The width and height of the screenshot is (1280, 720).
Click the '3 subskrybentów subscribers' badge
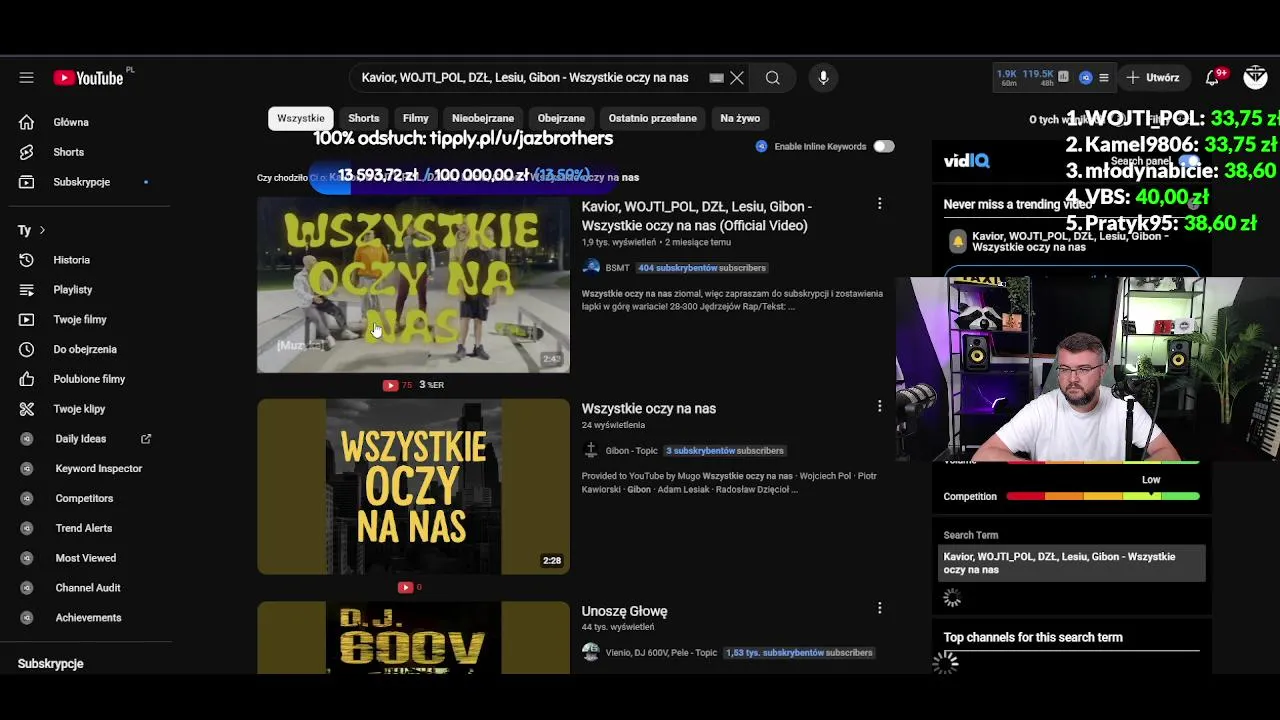pyautogui.click(x=725, y=450)
